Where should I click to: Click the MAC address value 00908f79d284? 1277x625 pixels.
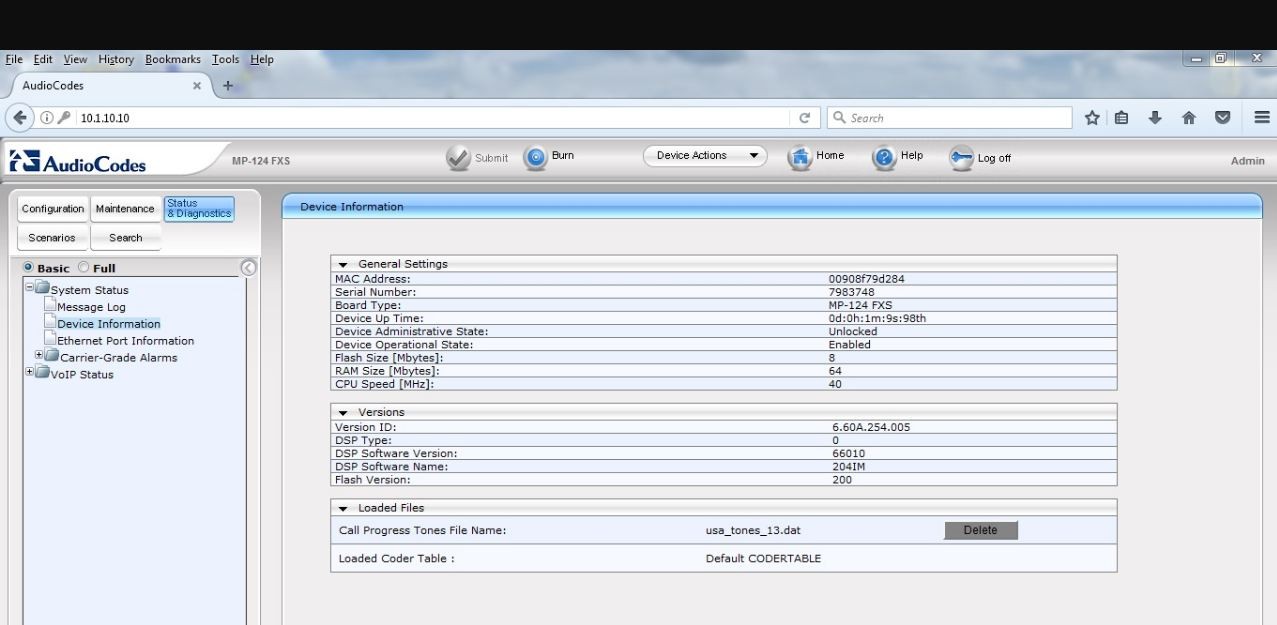point(866,279)
